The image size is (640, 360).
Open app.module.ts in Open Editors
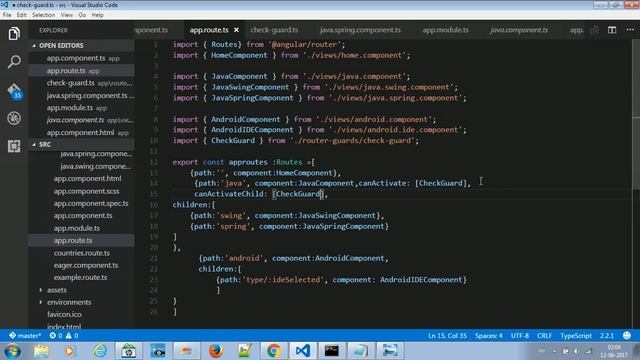point(82,108)
